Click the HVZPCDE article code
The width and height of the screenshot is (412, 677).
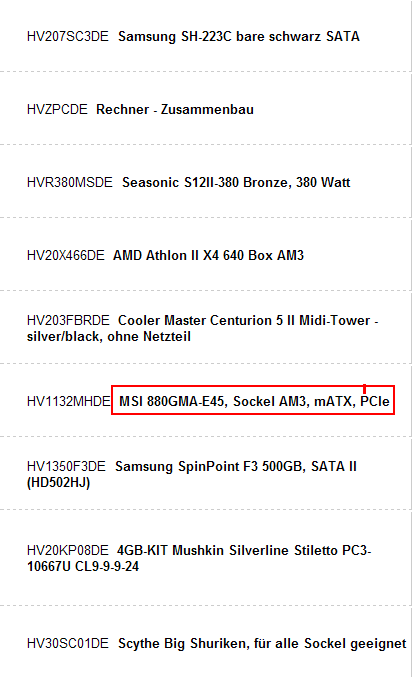click(x=57, y=109)
